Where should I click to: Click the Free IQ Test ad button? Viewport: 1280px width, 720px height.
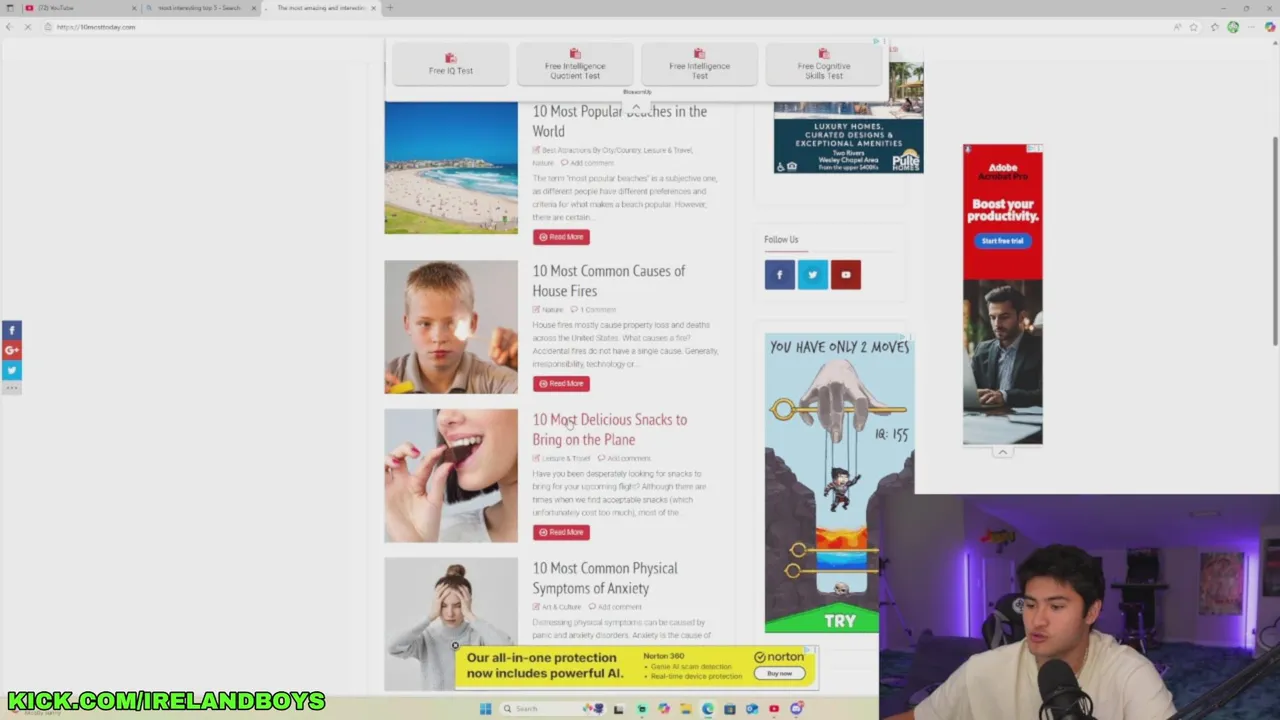451,65
